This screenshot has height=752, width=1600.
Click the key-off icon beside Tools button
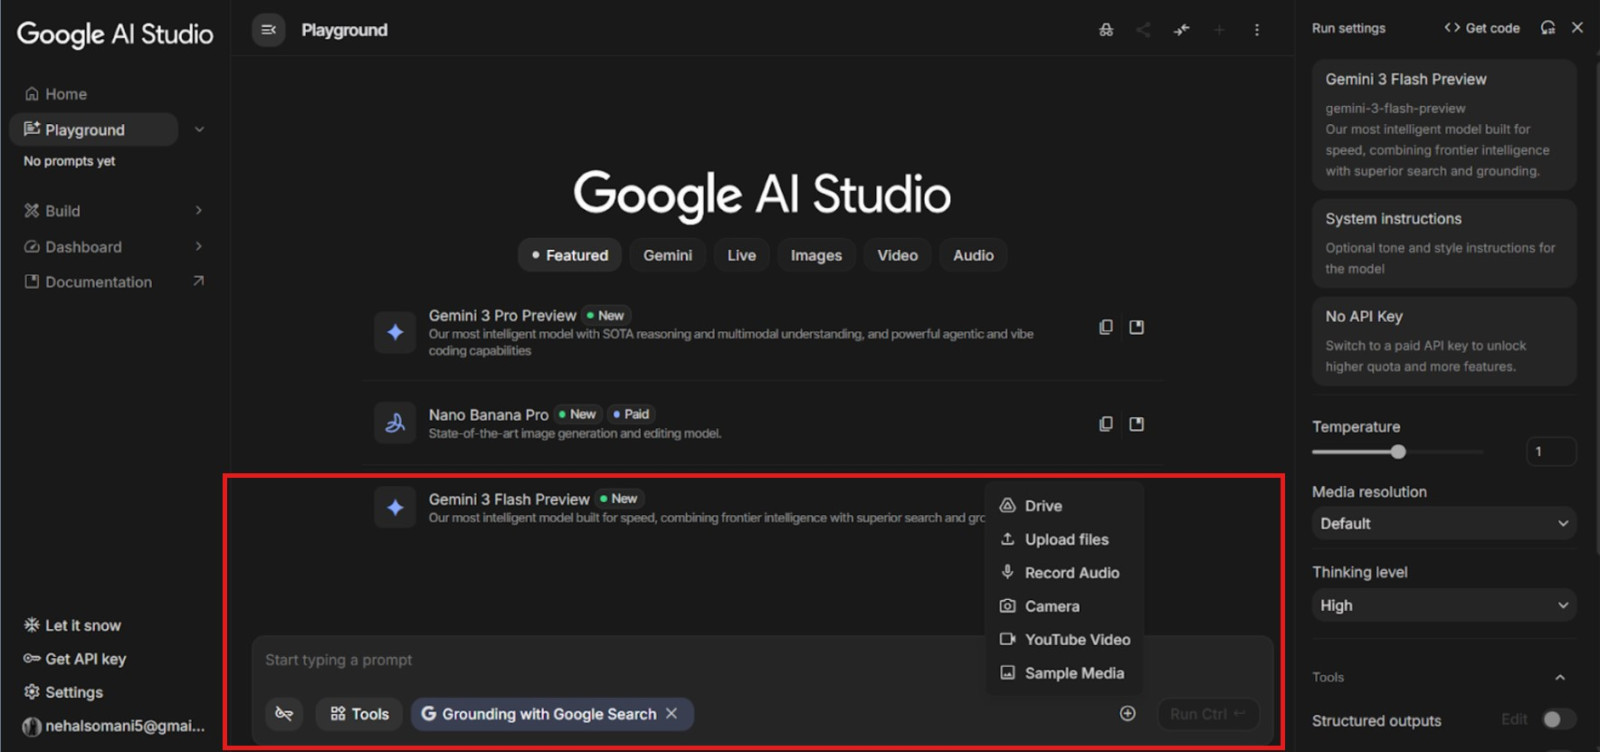tap(285, 714)
